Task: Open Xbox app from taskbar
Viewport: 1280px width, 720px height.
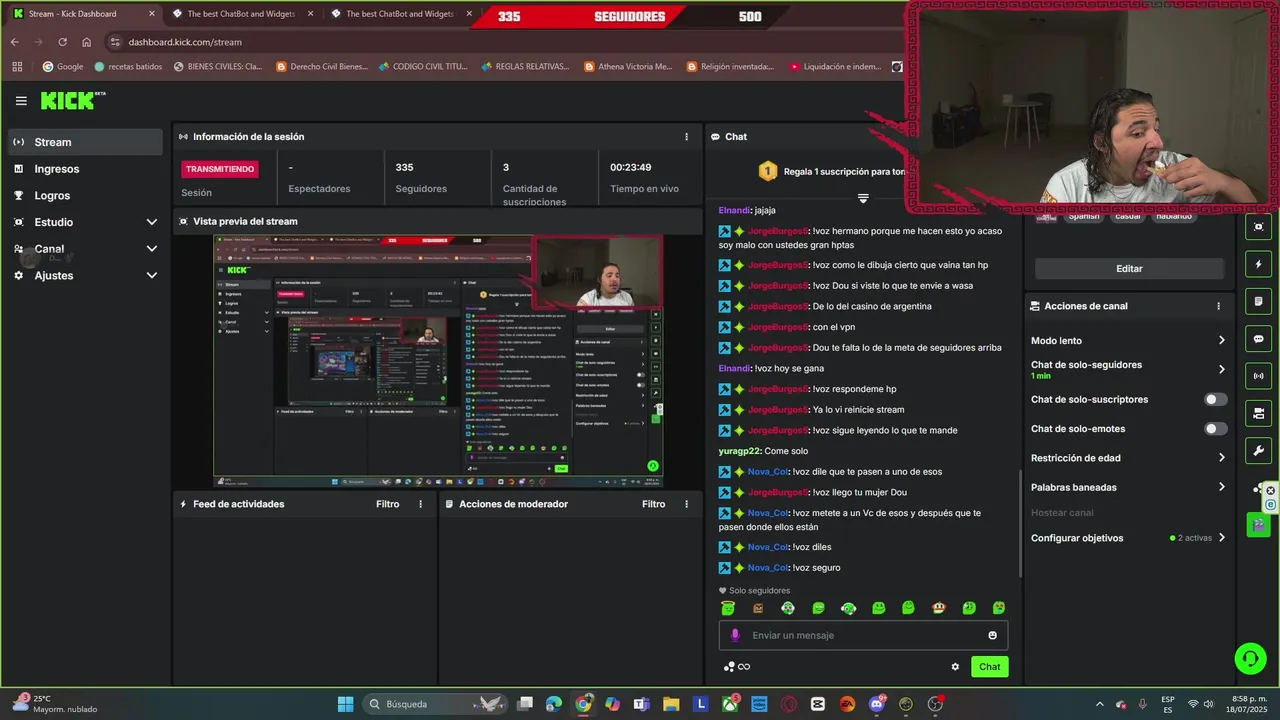Action: click(x=730, y=704)
